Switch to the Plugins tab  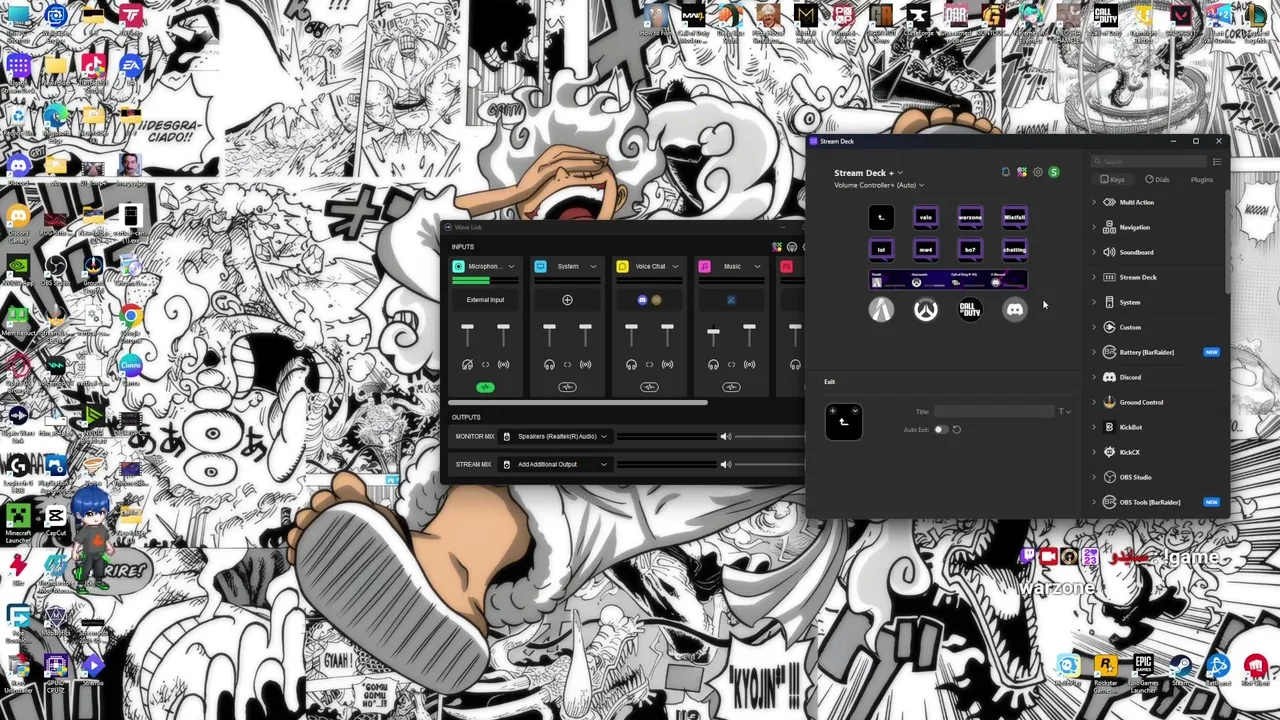coord(1201,180)
